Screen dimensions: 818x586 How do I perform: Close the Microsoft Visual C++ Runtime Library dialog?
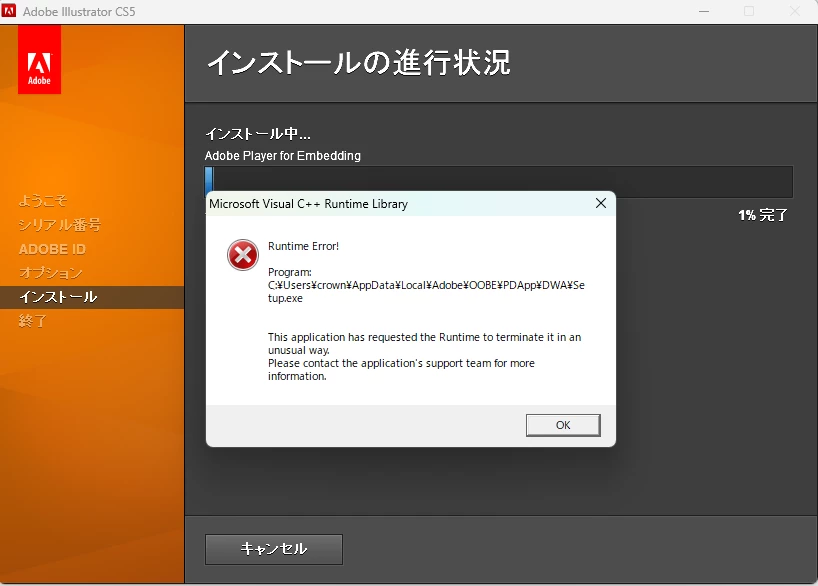click(x=601, y=204)
